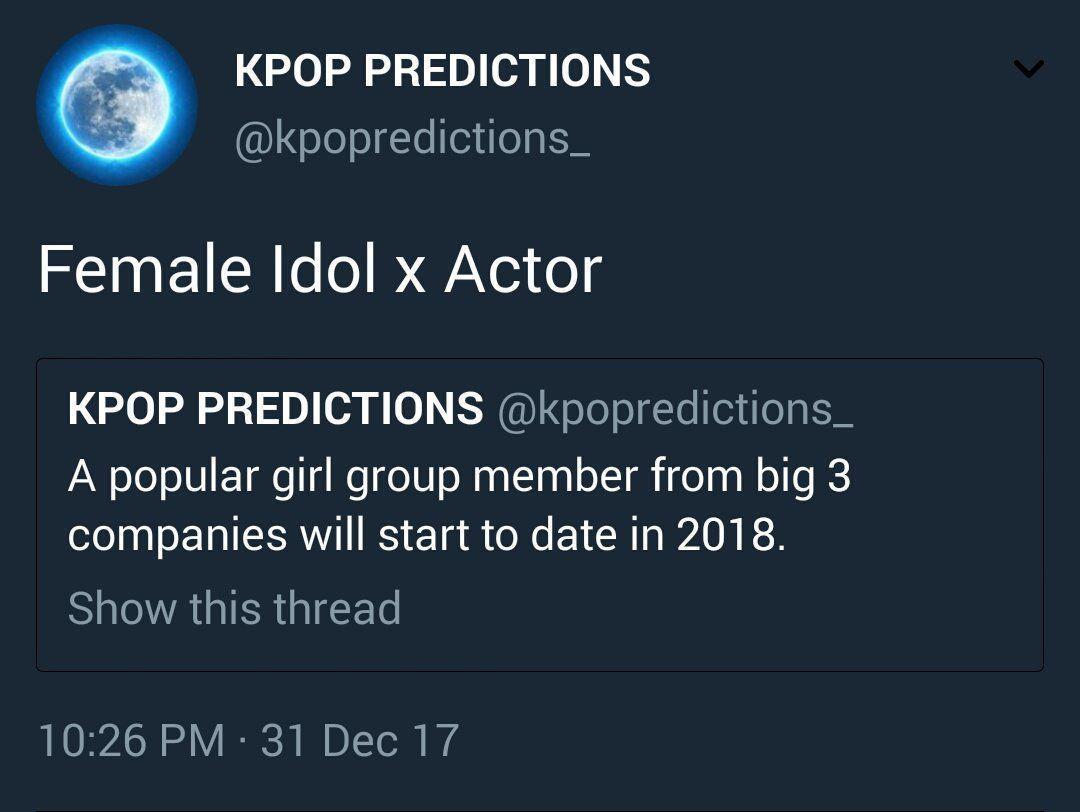
Task: Click the bold KPOP PREDICTIONS name inside the quoted tweet
Action: coord(276,408)
